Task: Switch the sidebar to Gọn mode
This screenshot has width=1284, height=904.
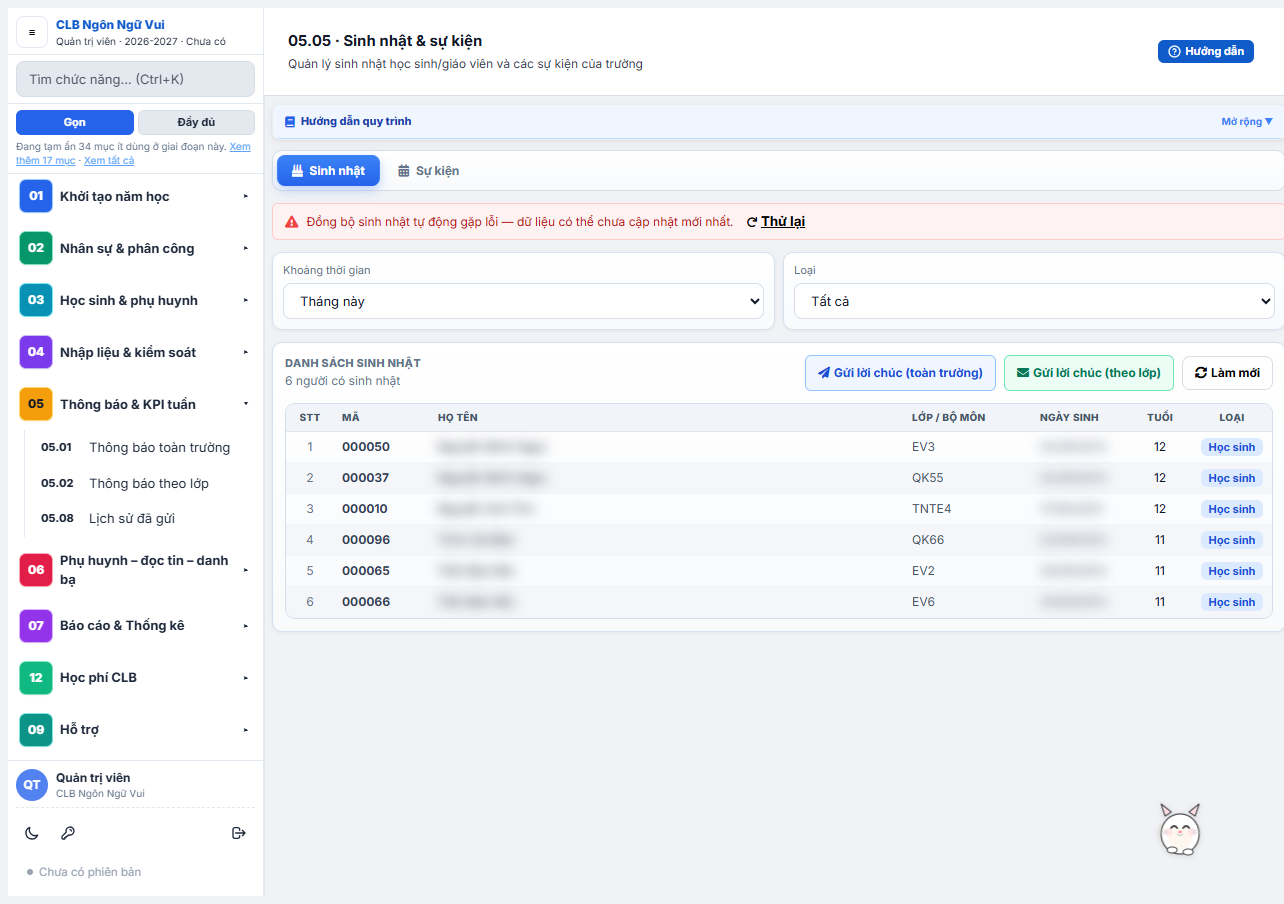Action: click(x=75, y=122)
